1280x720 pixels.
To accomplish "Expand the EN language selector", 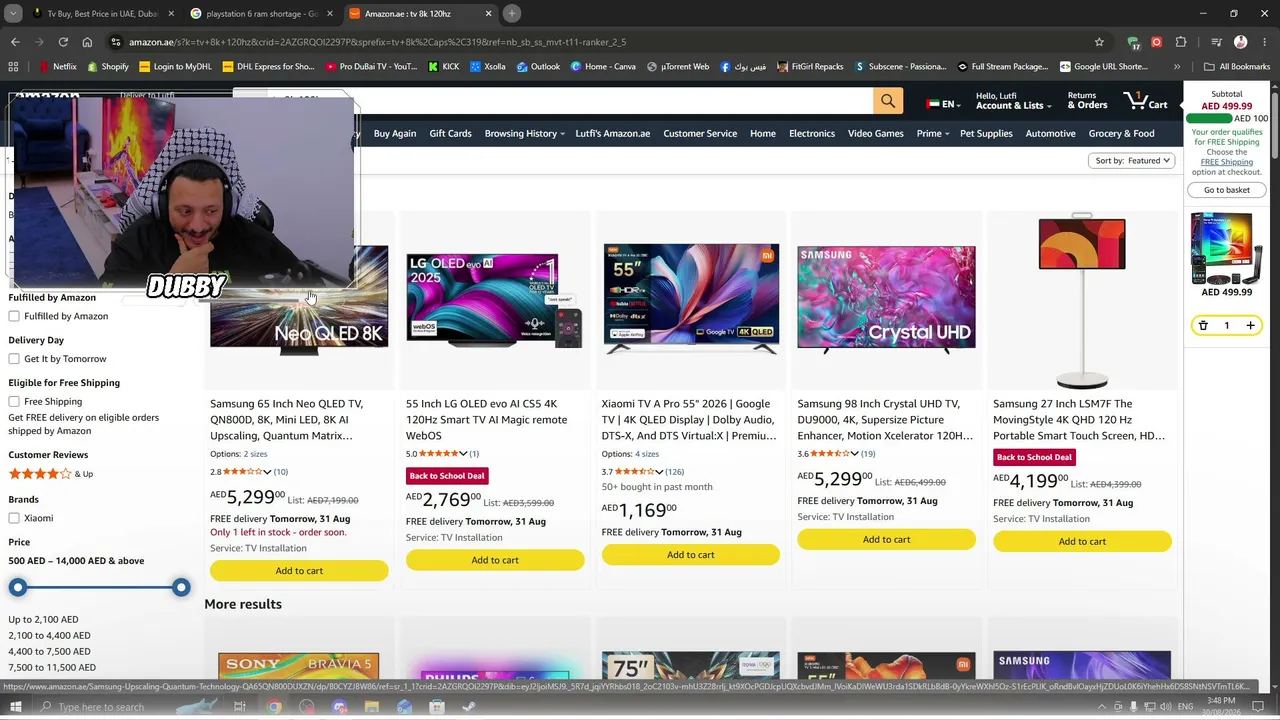I will [x=944, y=104].
